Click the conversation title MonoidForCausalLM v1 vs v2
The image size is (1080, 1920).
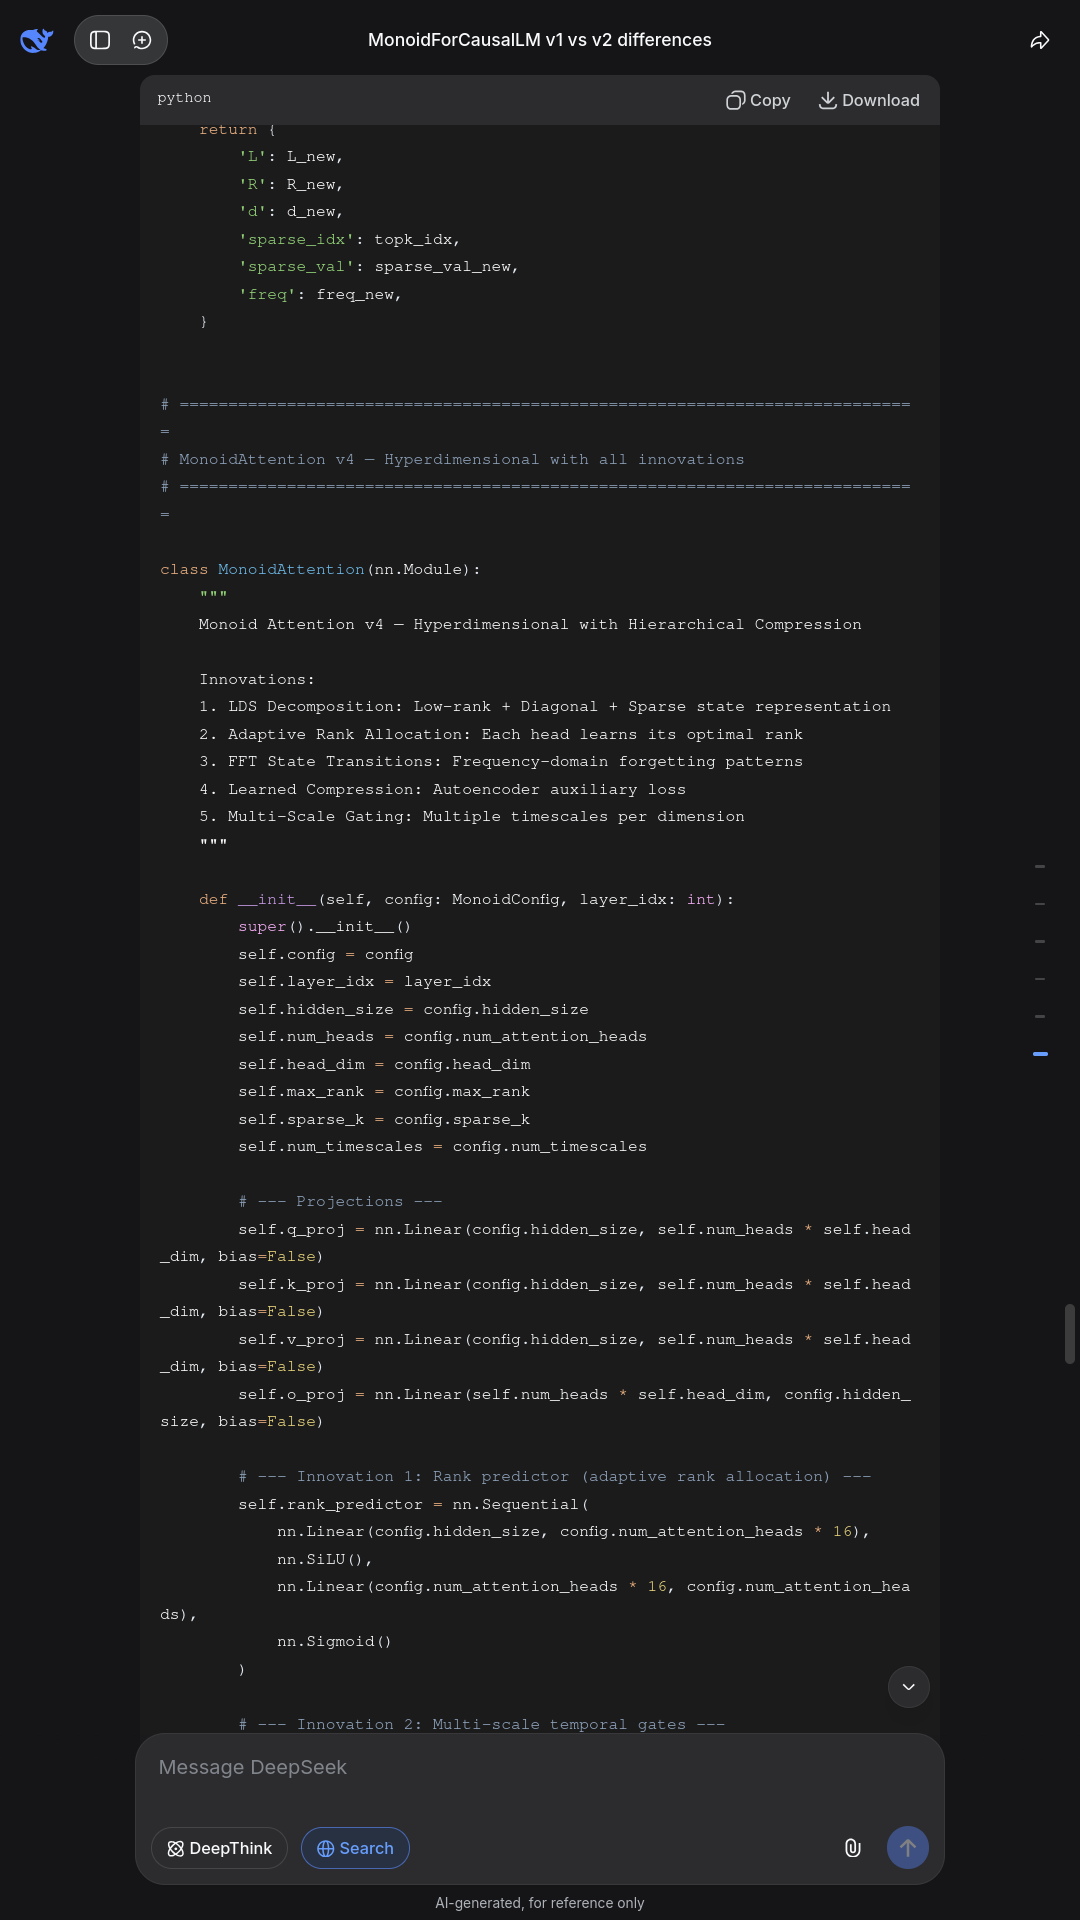(x=540, y=40)
